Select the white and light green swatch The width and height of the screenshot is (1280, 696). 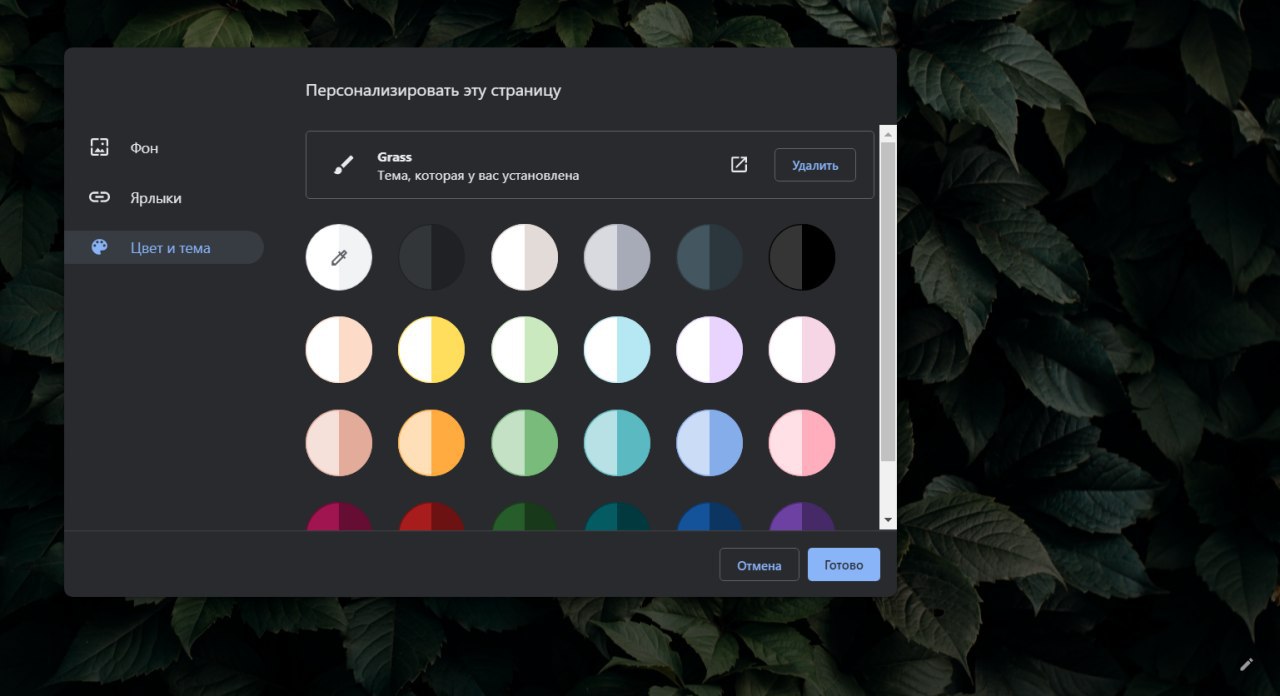click(x=524, y=350)
